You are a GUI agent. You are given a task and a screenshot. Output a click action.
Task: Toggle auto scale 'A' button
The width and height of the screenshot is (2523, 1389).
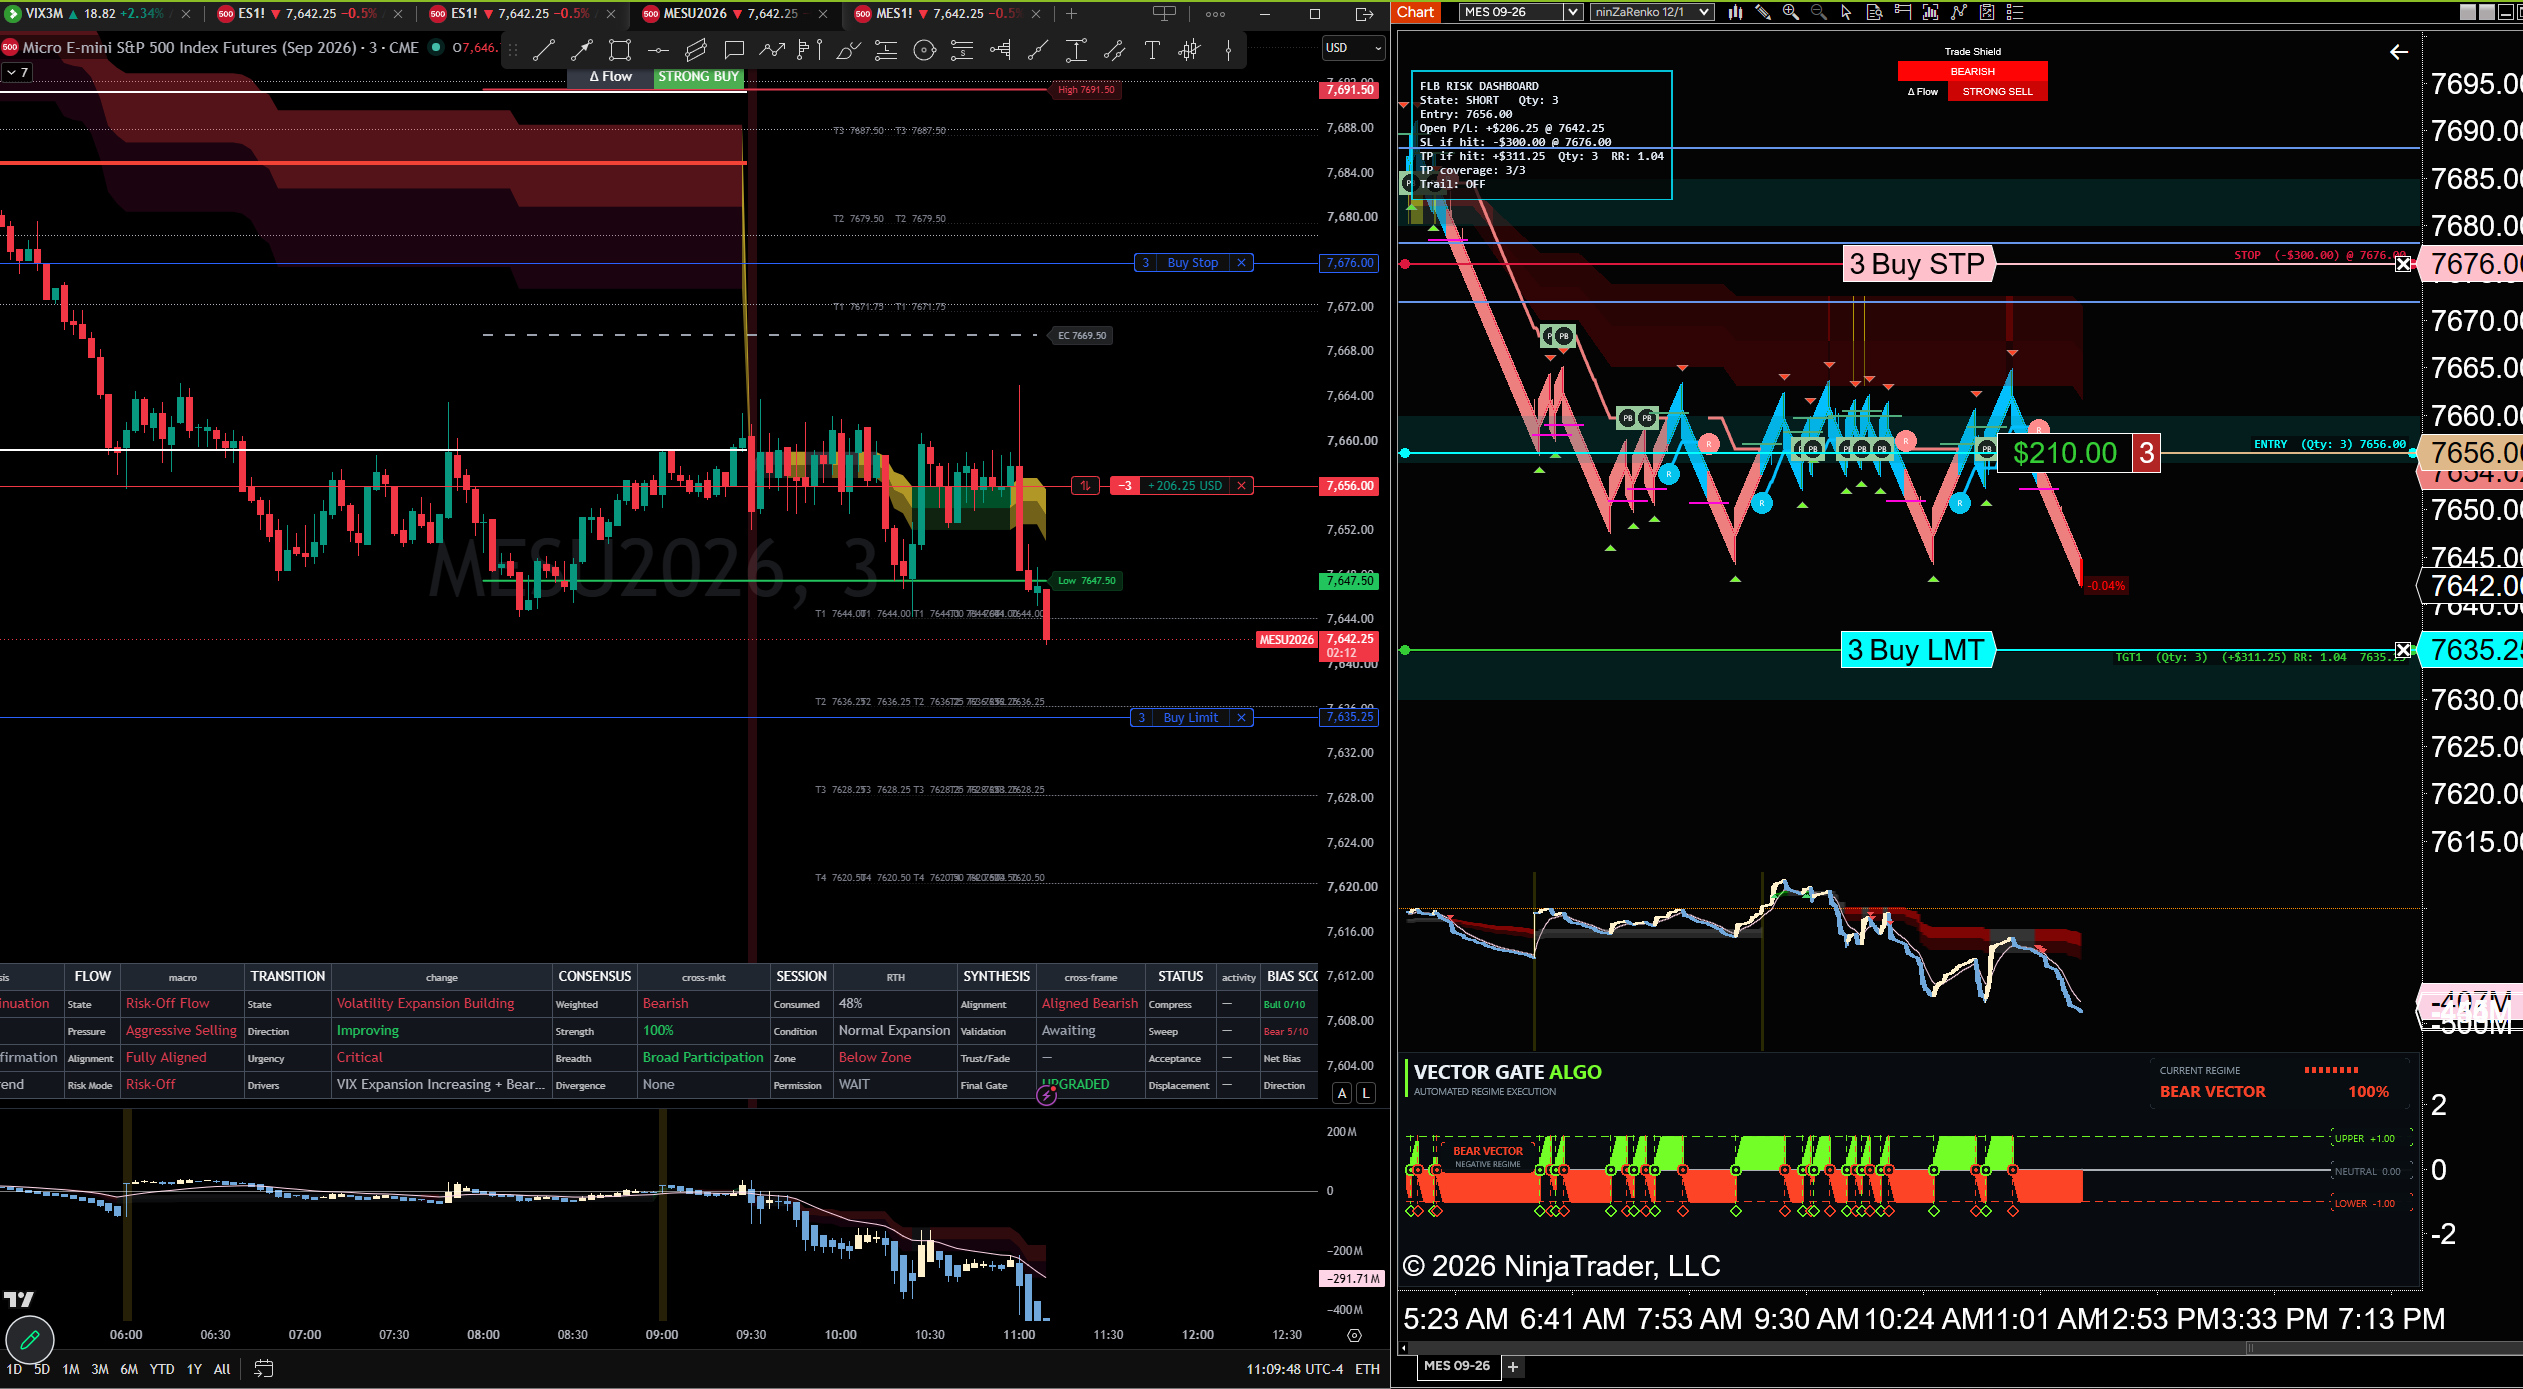coord(1342,1093)
